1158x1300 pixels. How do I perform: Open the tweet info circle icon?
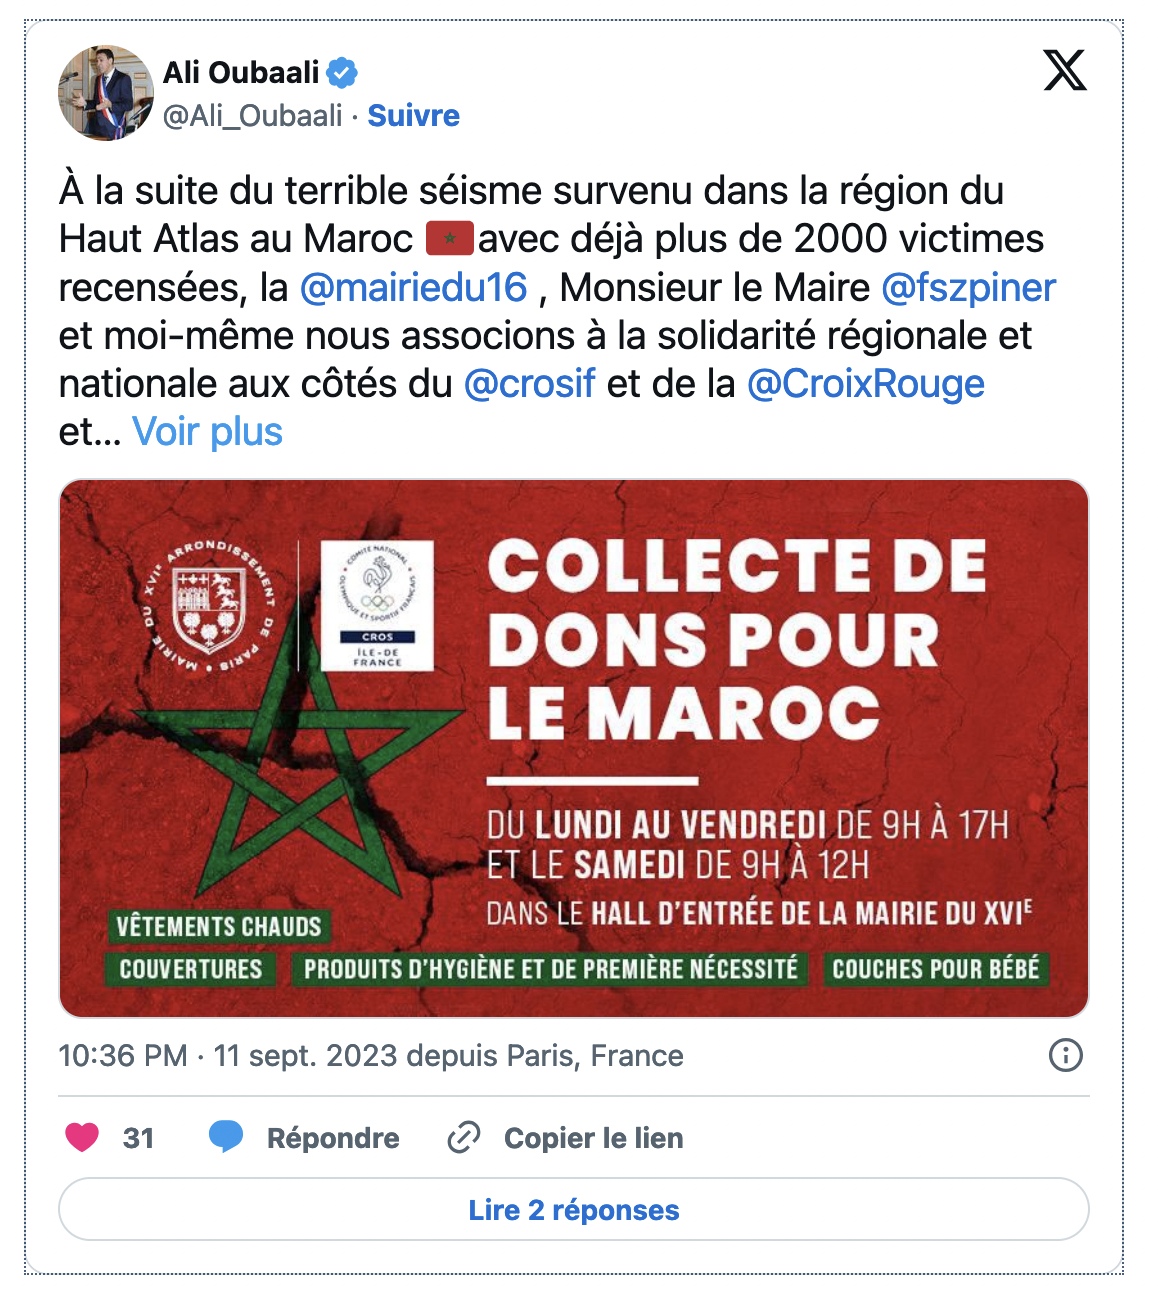click(x=1066, y=1055)
